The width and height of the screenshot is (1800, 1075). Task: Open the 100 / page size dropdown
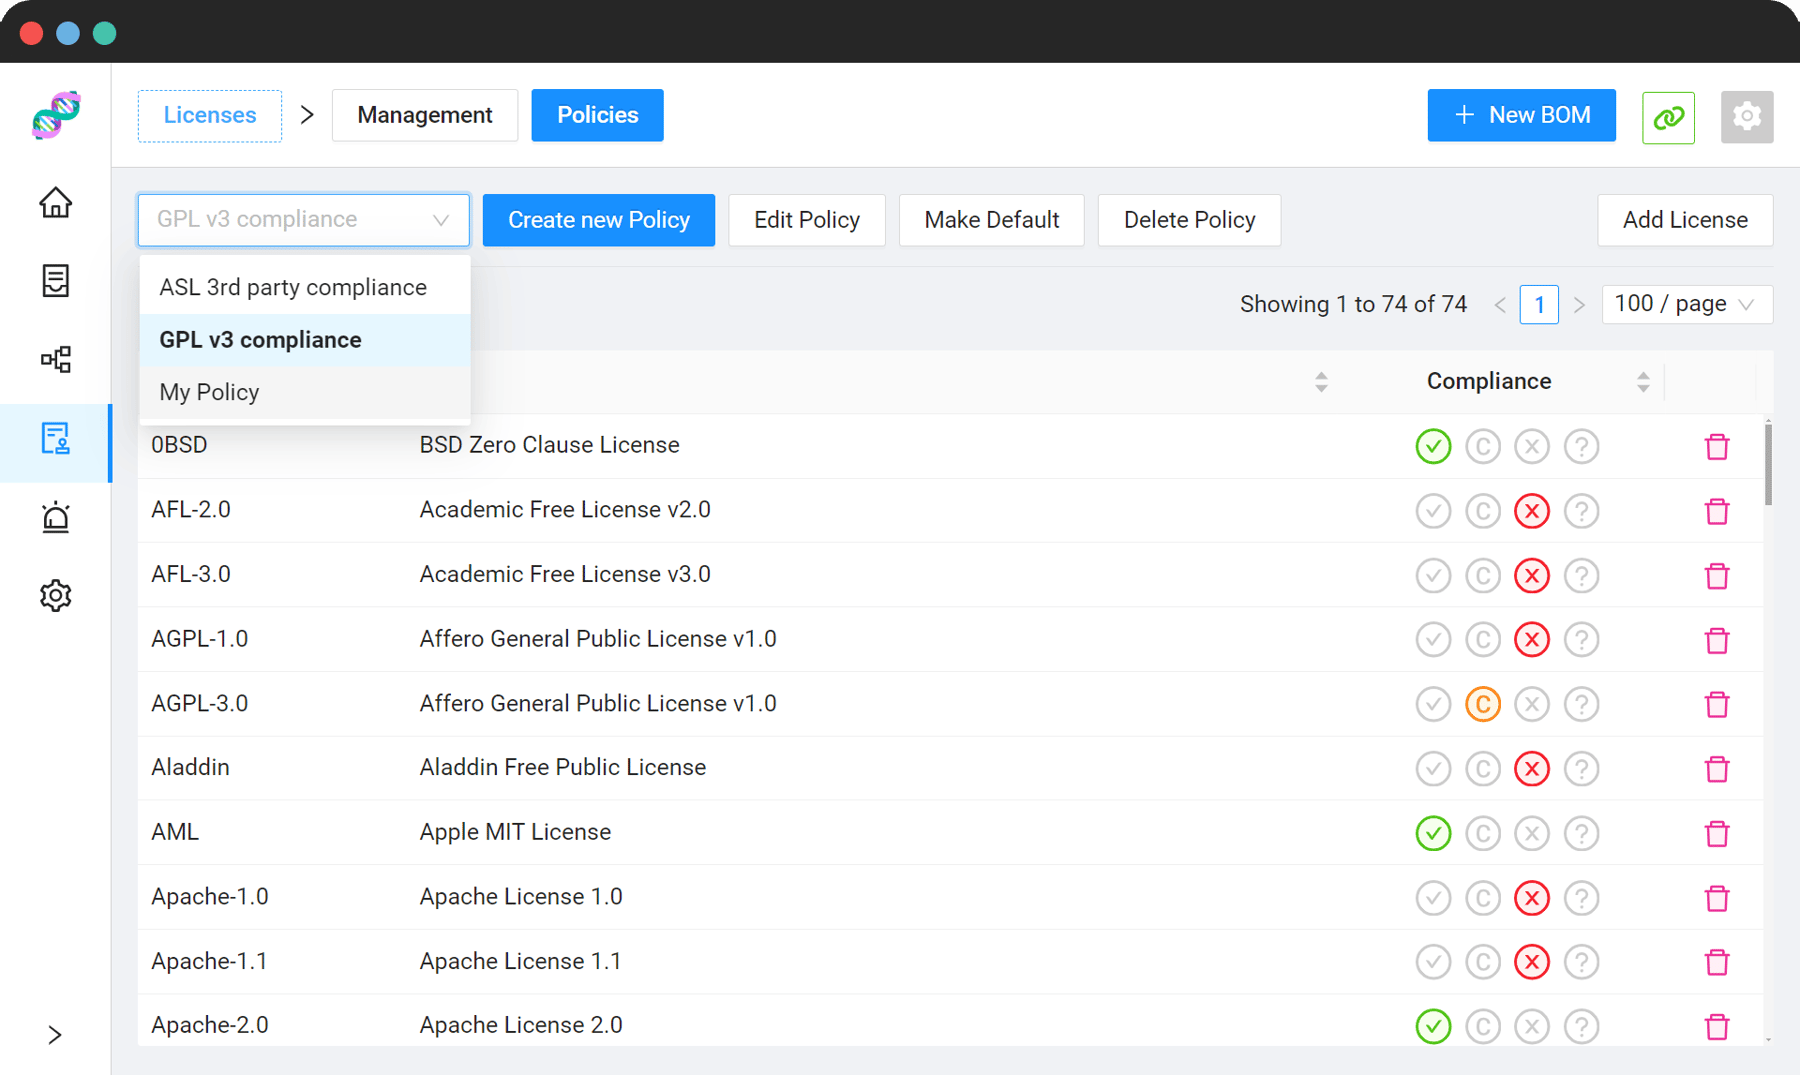[1686, 304]
